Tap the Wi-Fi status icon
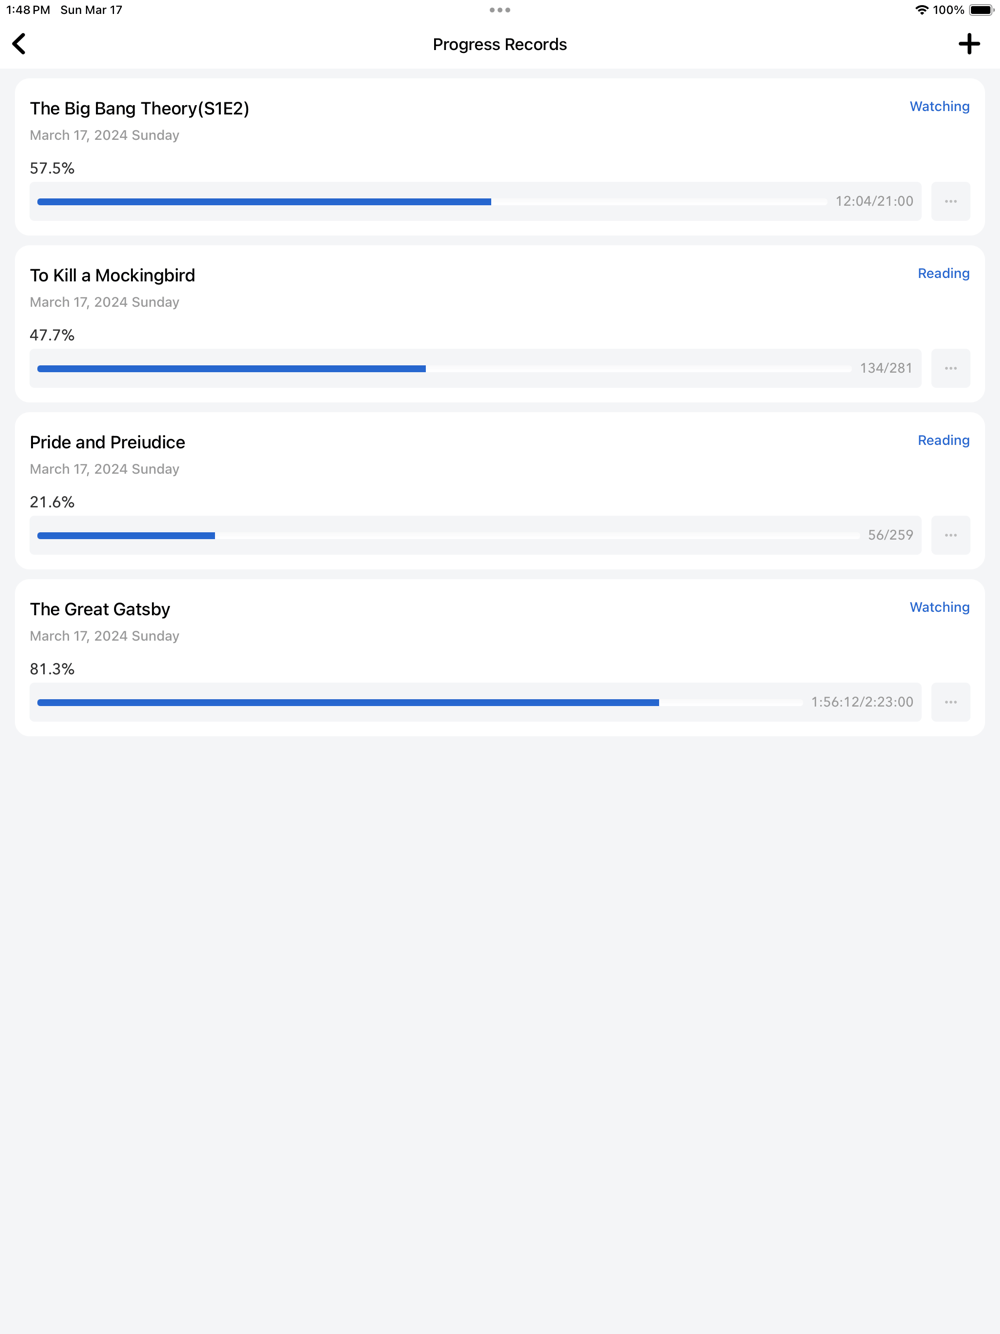1000x1334 pixels. [x=921, y=10]
